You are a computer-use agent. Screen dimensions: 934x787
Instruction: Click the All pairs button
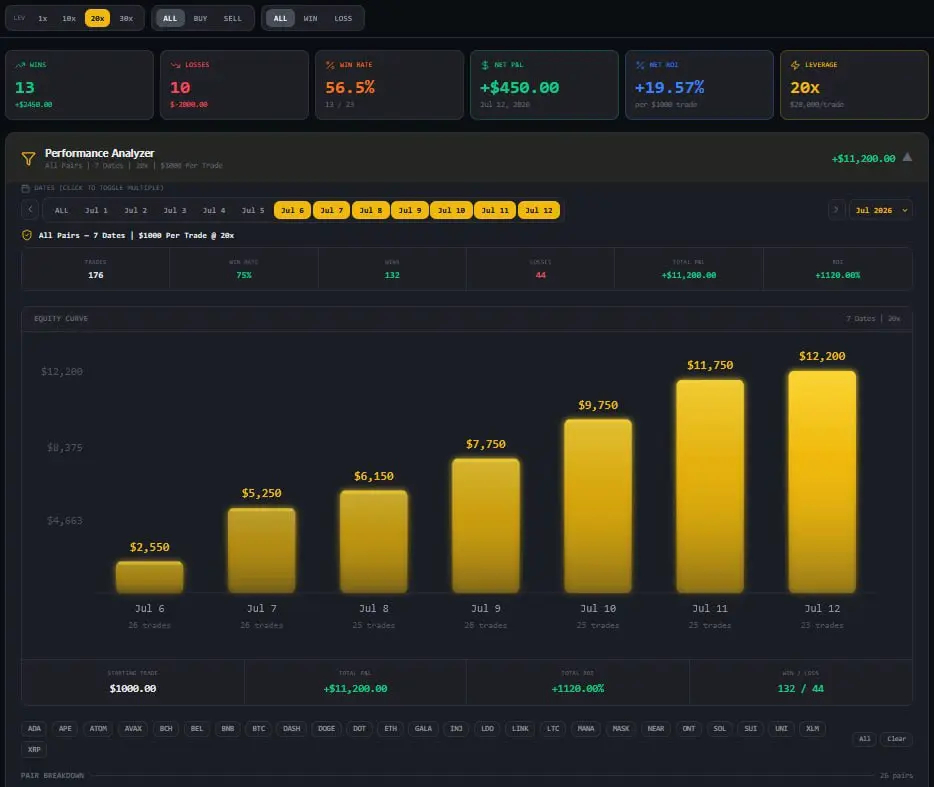tap(864, 739)
